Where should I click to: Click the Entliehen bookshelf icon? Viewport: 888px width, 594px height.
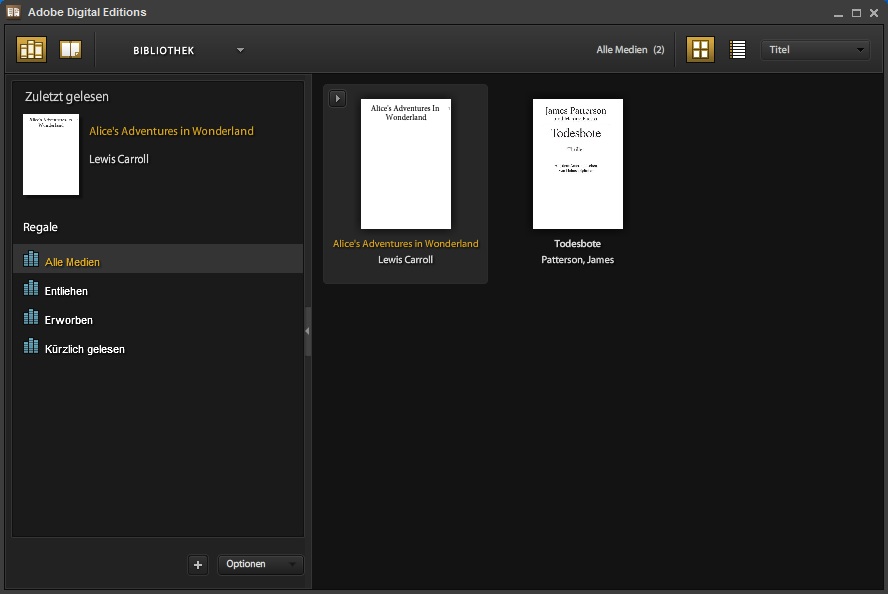click(x=31, y=288)
